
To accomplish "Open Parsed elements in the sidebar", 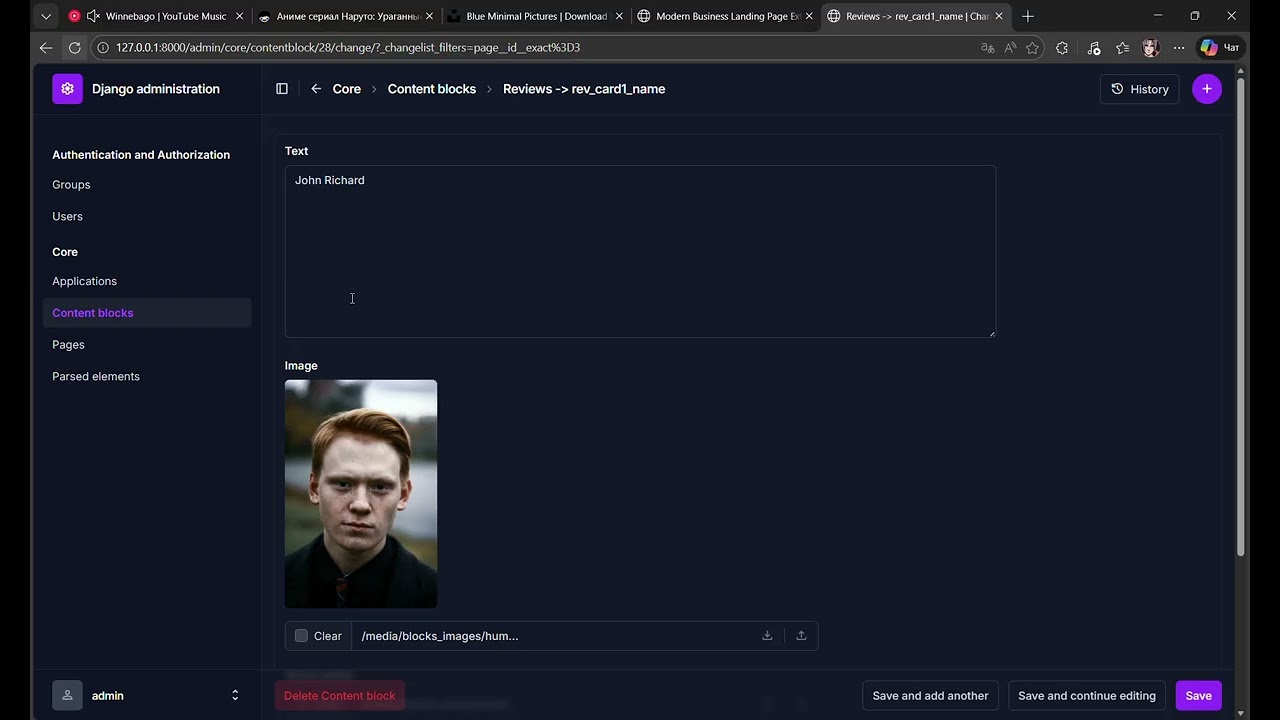I will tap(96, 377).
